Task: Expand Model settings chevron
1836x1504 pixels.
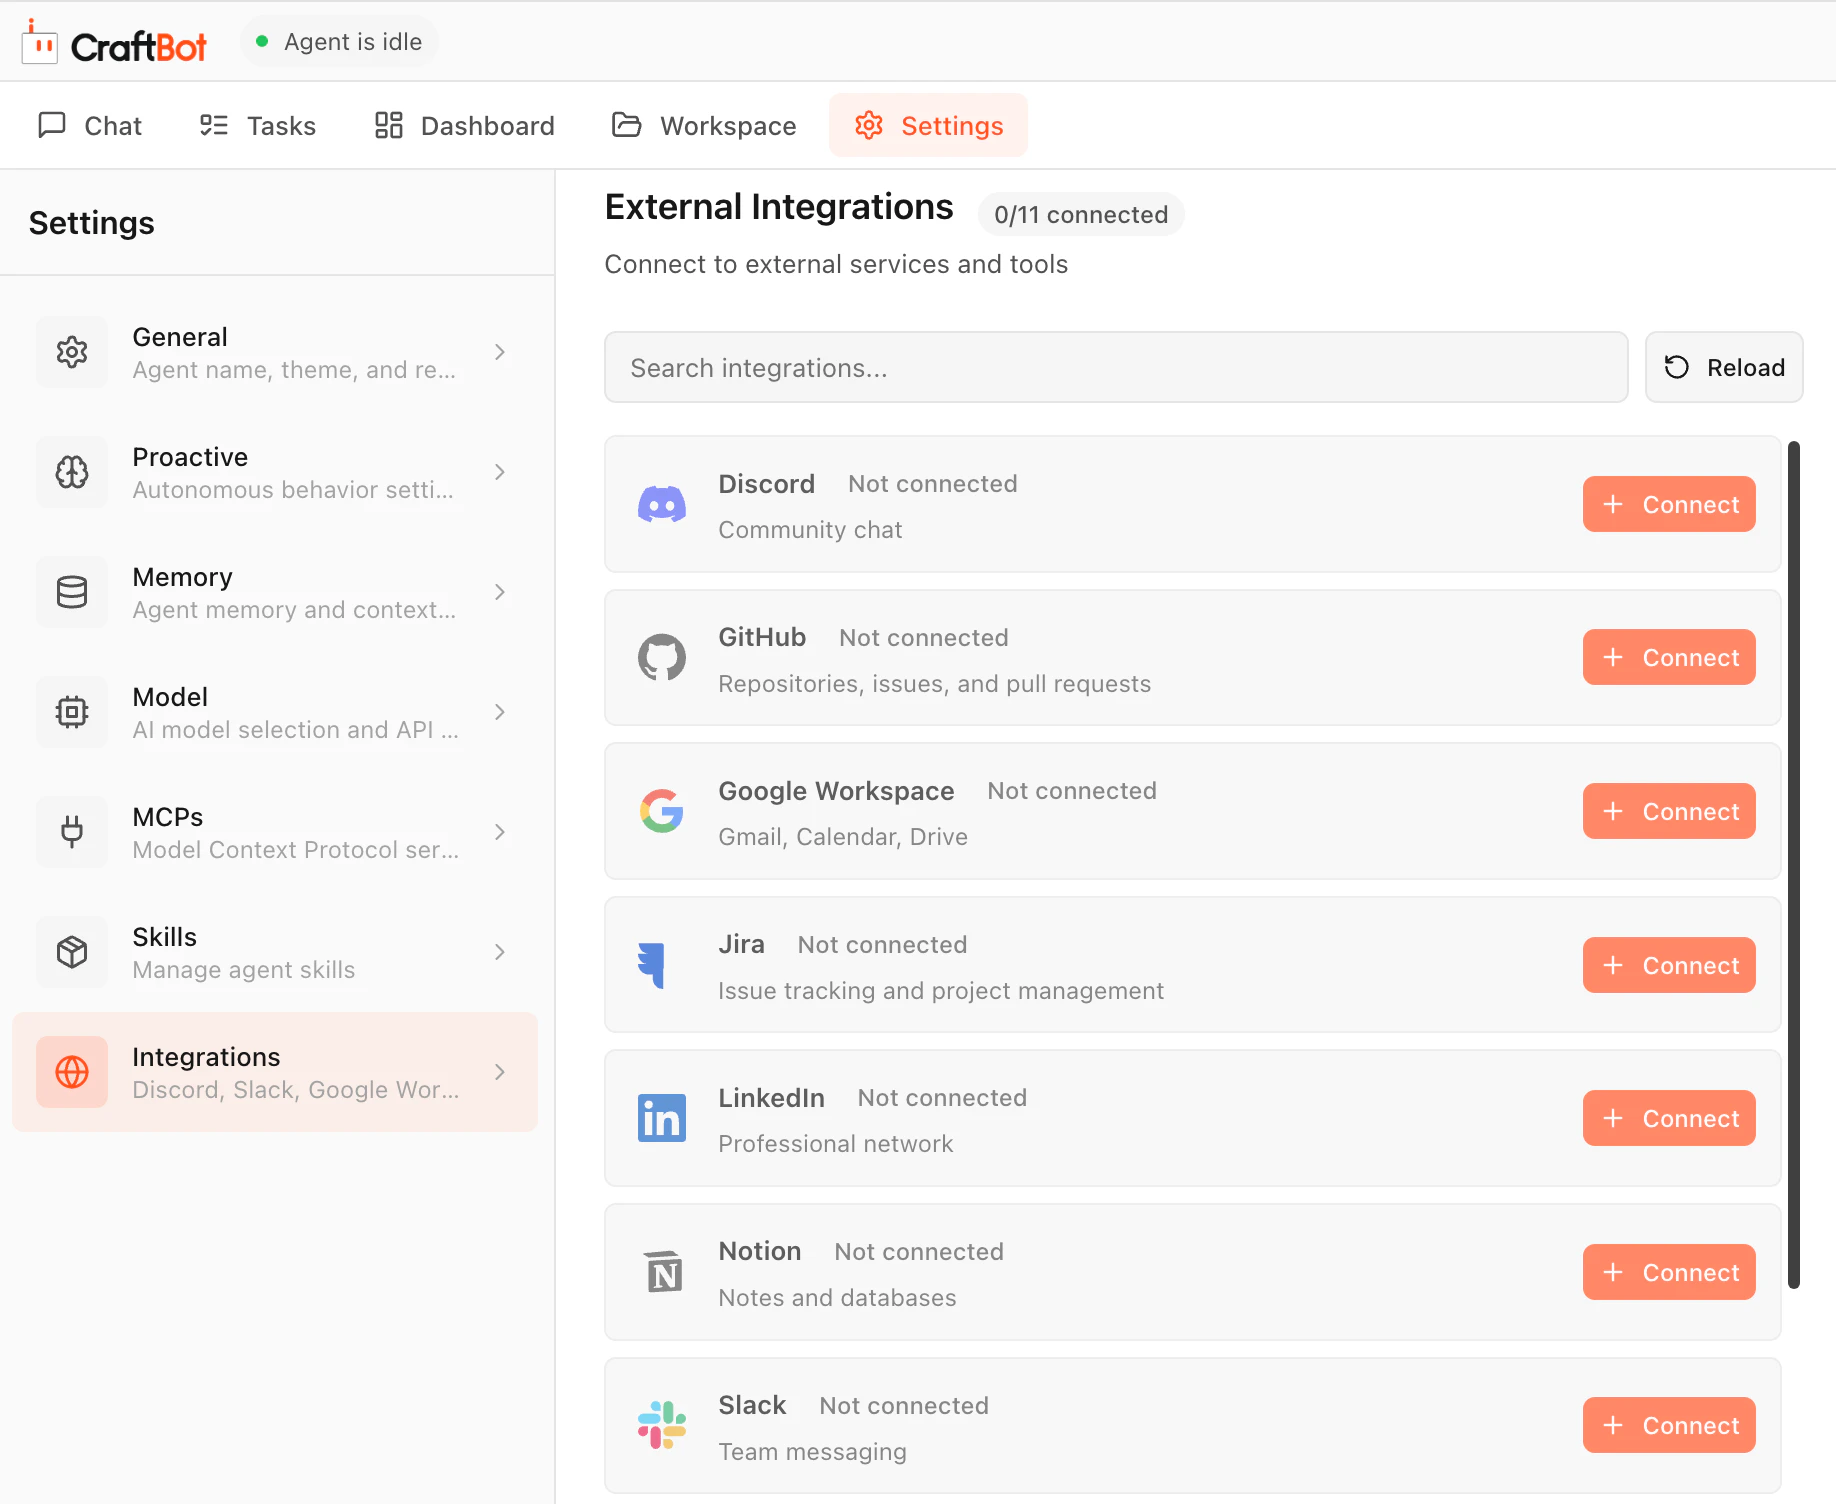Action: (500, 712)
